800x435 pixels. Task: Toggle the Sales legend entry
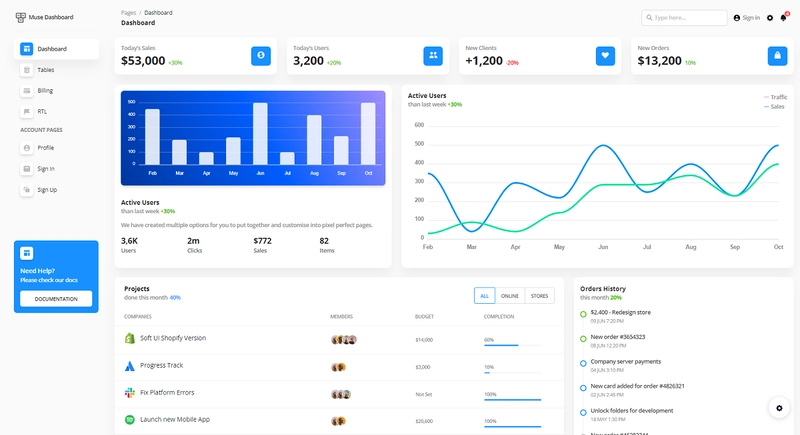774,107
